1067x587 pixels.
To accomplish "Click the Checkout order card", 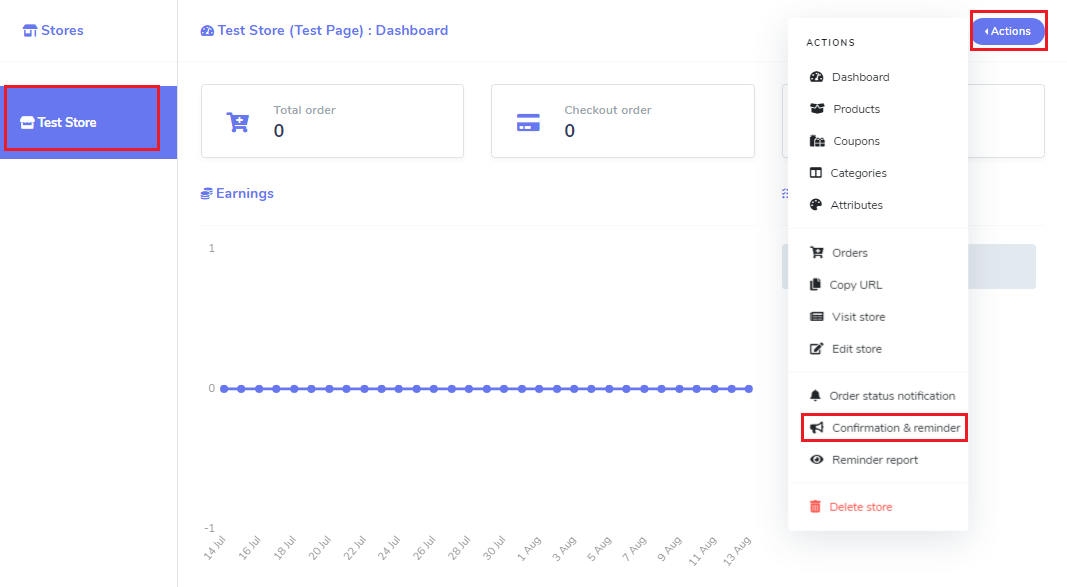I will click(623, 121).
